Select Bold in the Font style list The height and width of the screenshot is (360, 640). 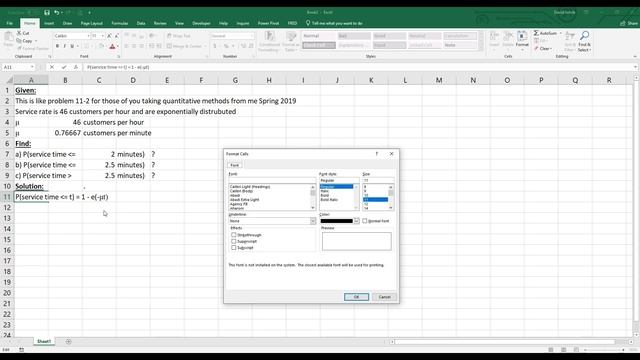325,196
